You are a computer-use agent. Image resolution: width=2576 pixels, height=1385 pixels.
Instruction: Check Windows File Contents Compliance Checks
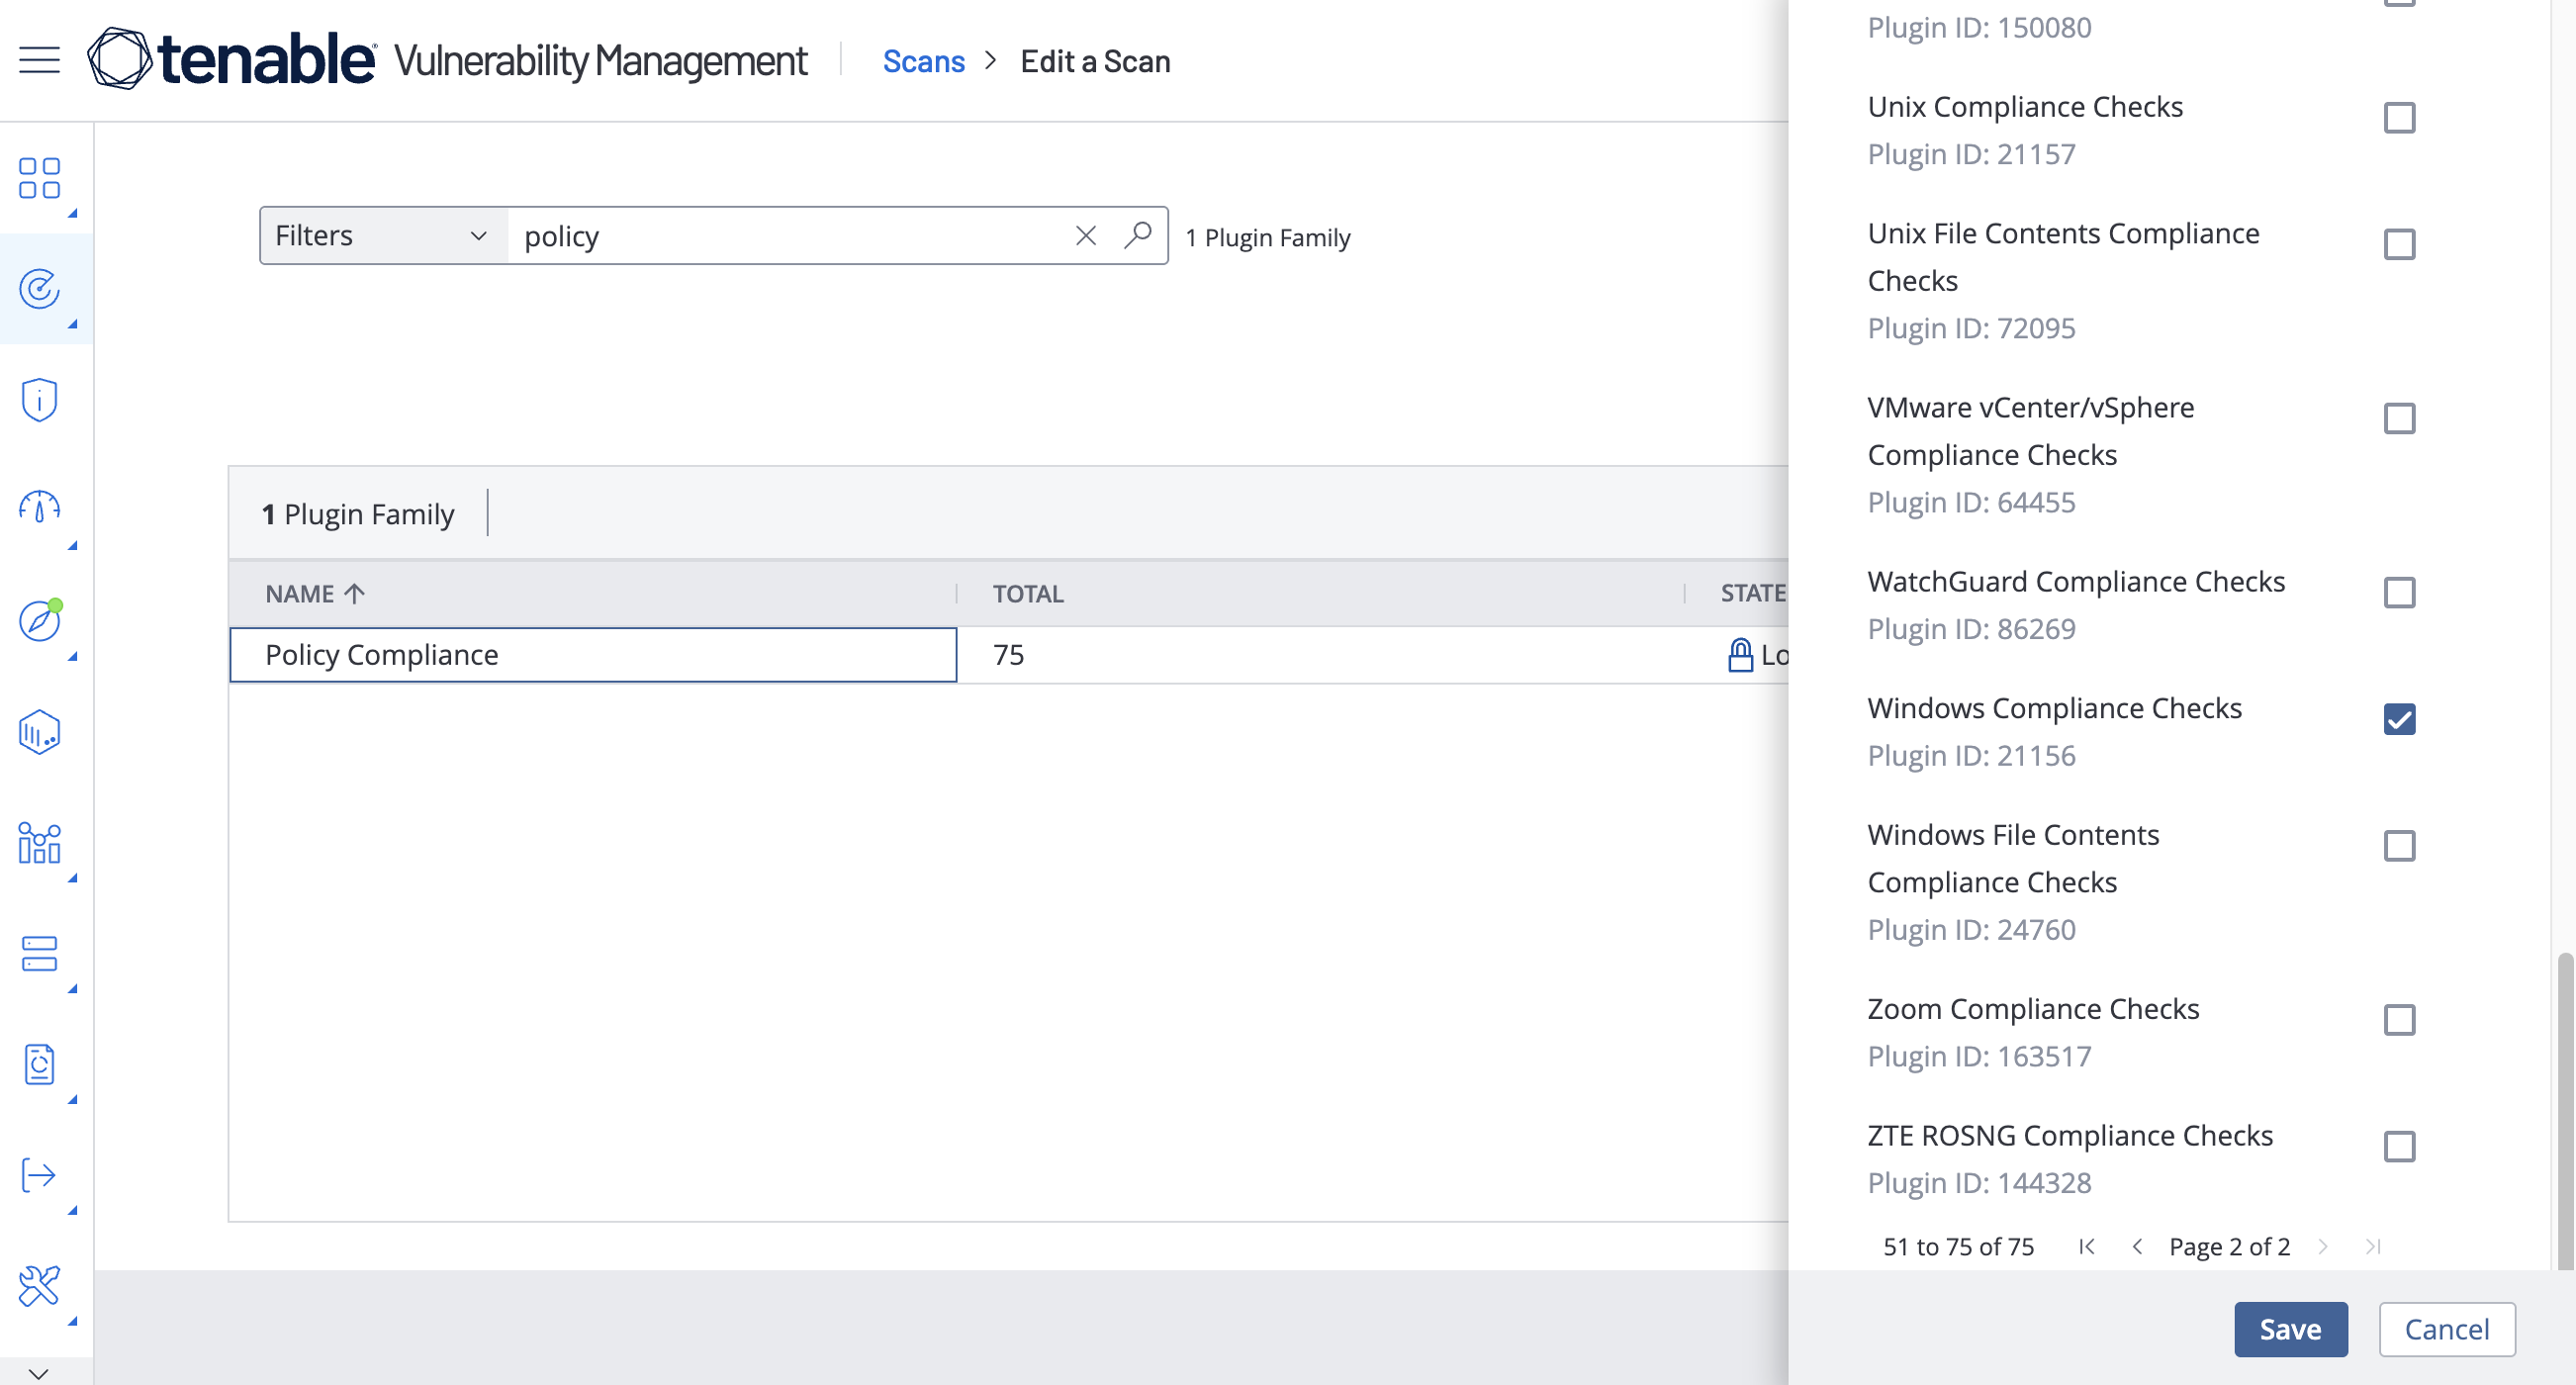[x=2399, y=845]
